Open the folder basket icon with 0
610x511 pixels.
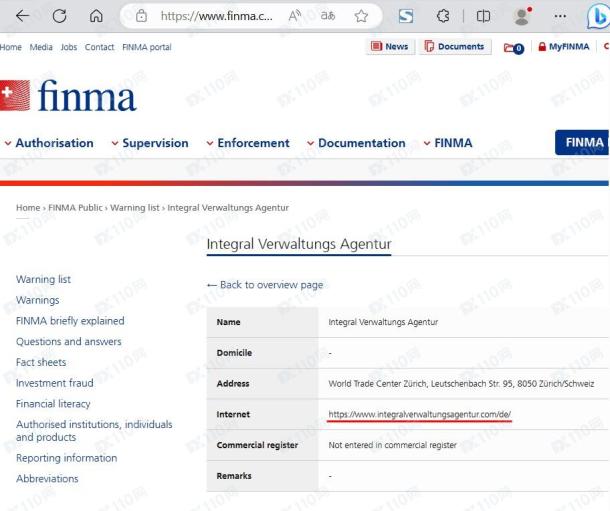coord(514,48)
